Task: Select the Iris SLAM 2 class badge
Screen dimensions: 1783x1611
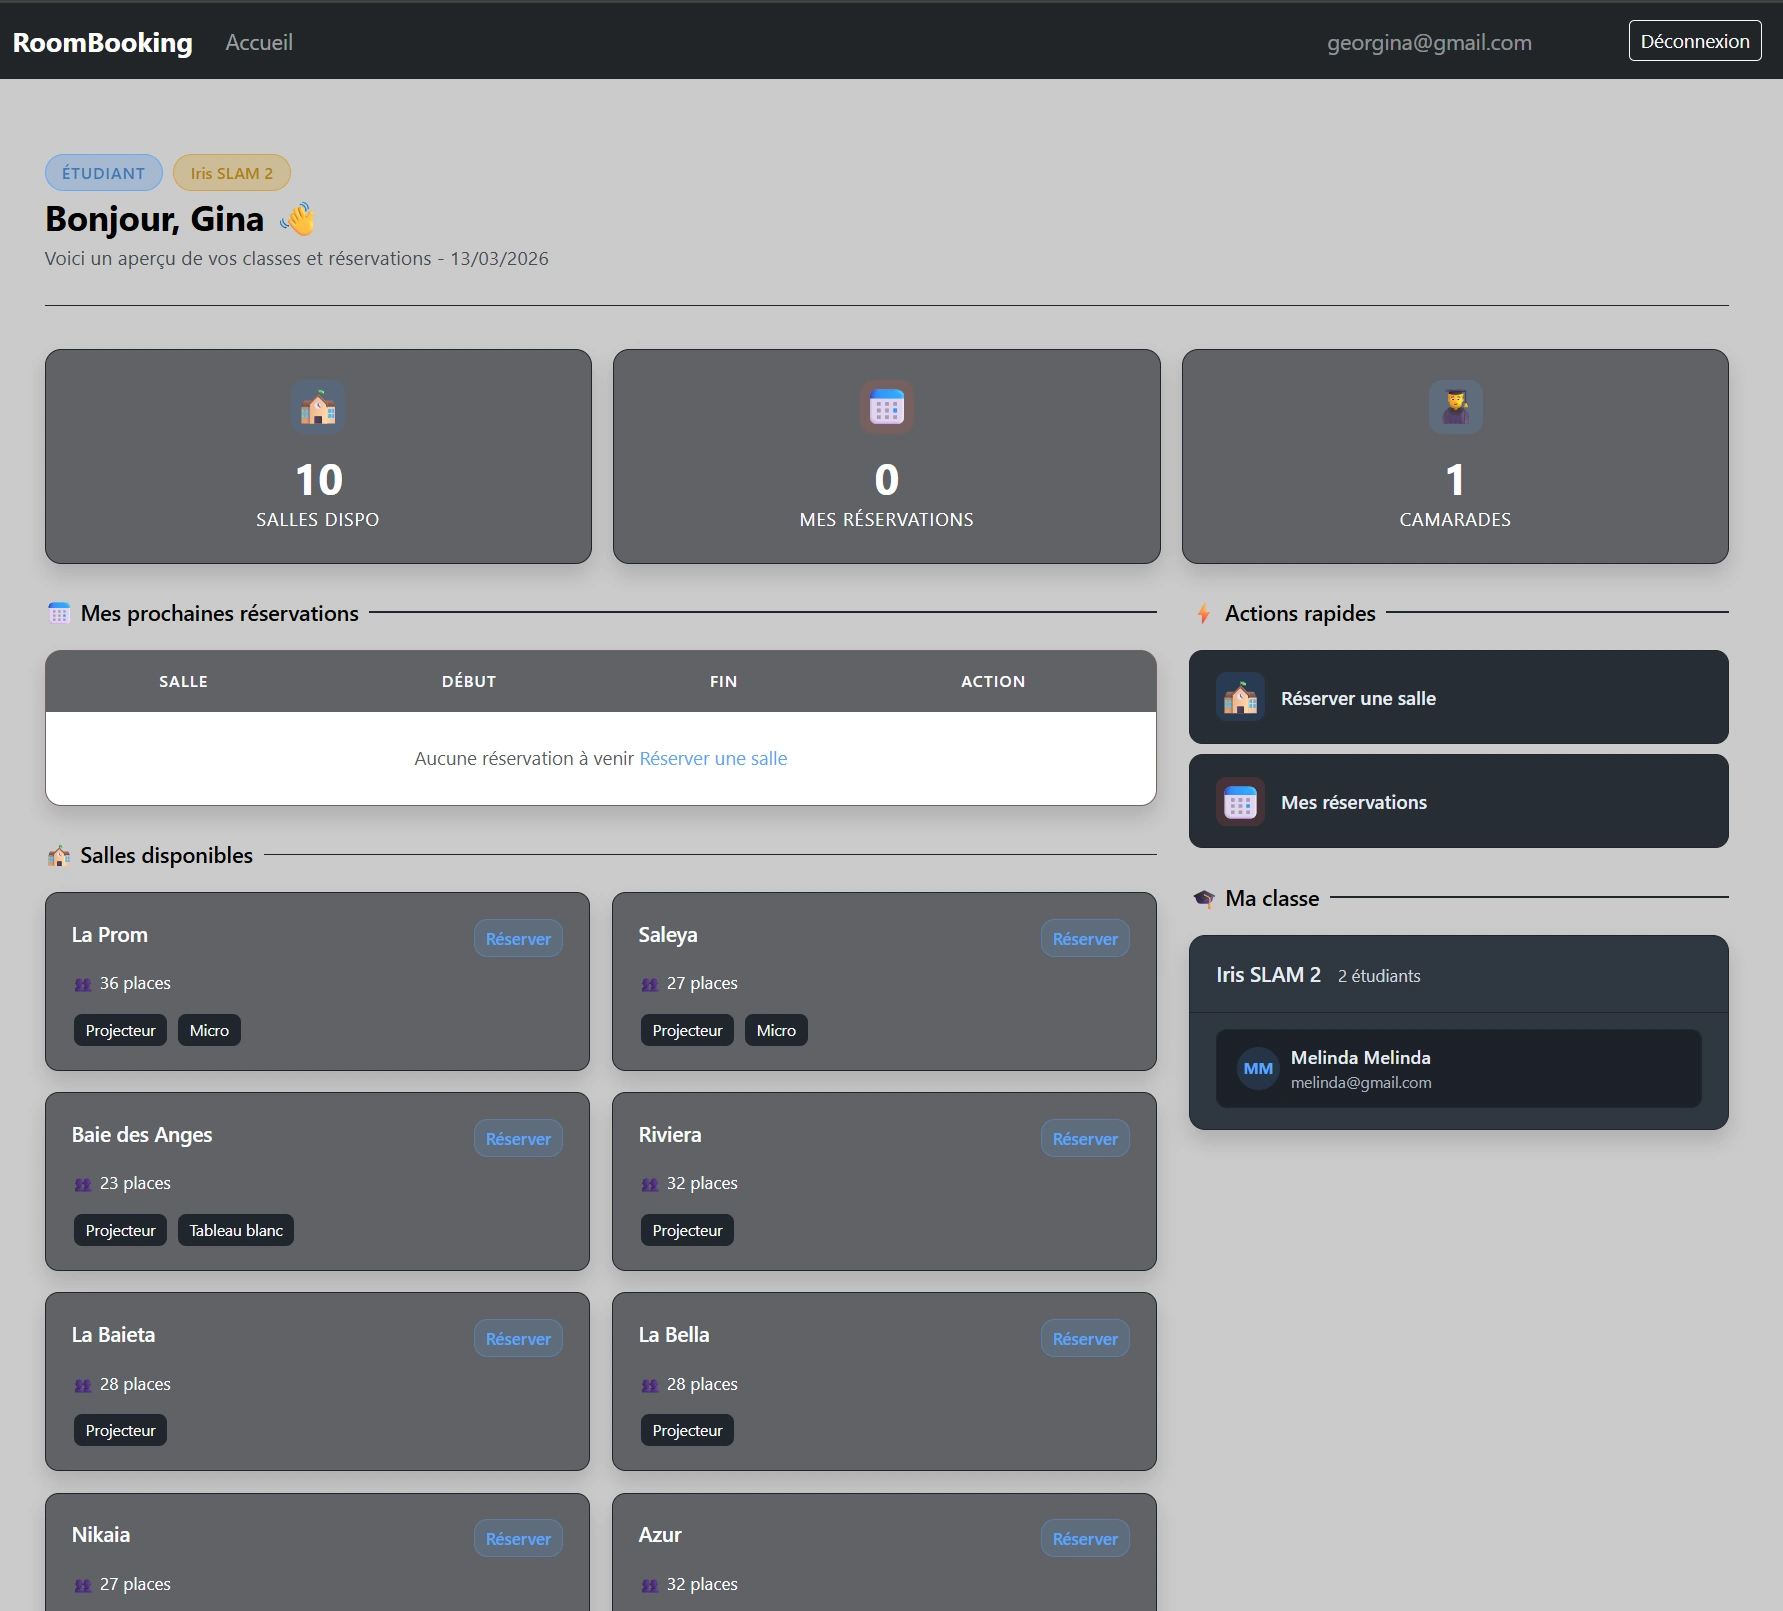Action: [x=232, y=173]
